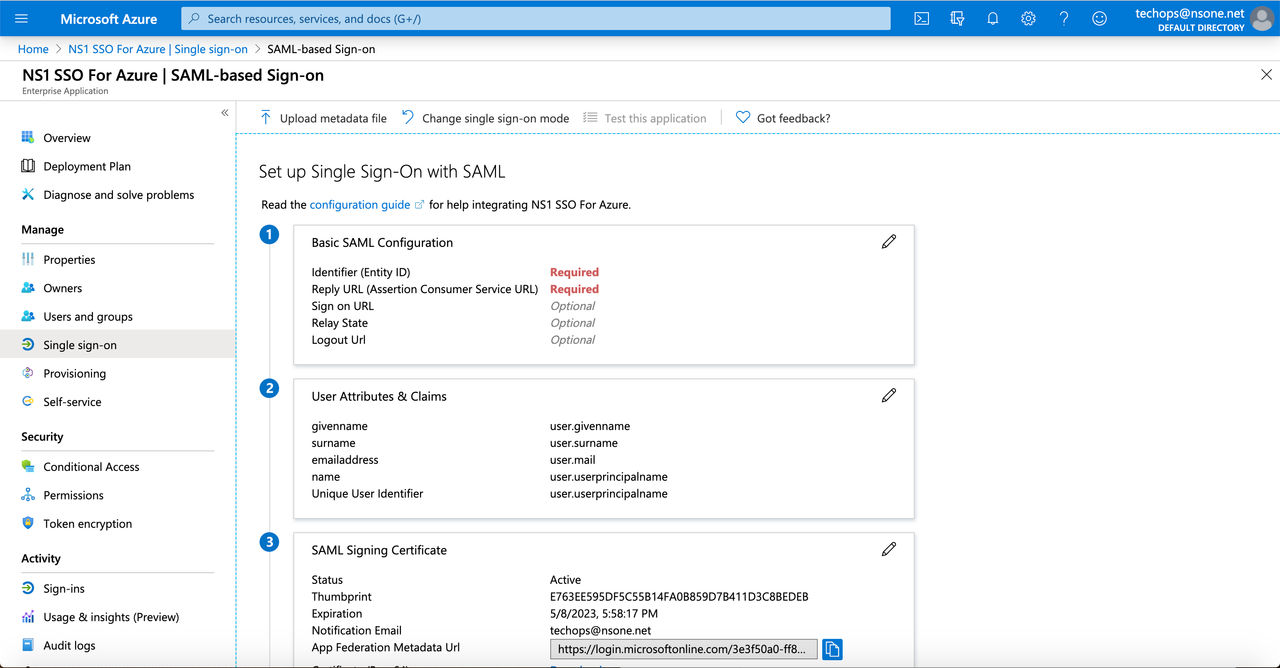1280x668 pixels.
Task: Click the Diagnose and solve problems icon
Action: [x=28, y=195]
